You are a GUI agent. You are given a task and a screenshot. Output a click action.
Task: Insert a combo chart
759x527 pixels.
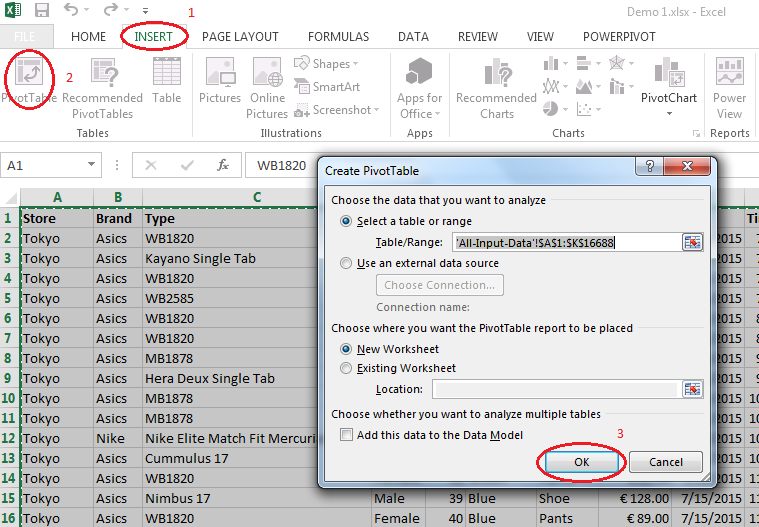(x=621, y=87)
